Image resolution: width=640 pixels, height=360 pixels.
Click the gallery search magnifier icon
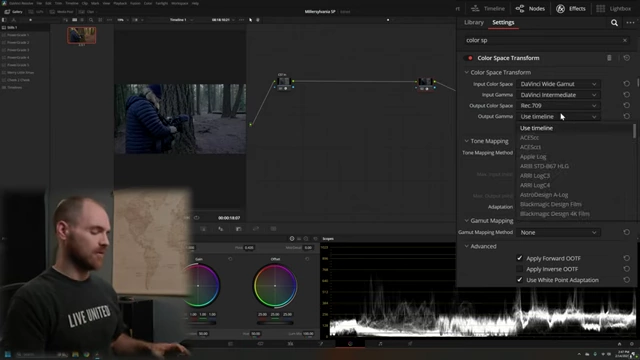tap(91, 20)
